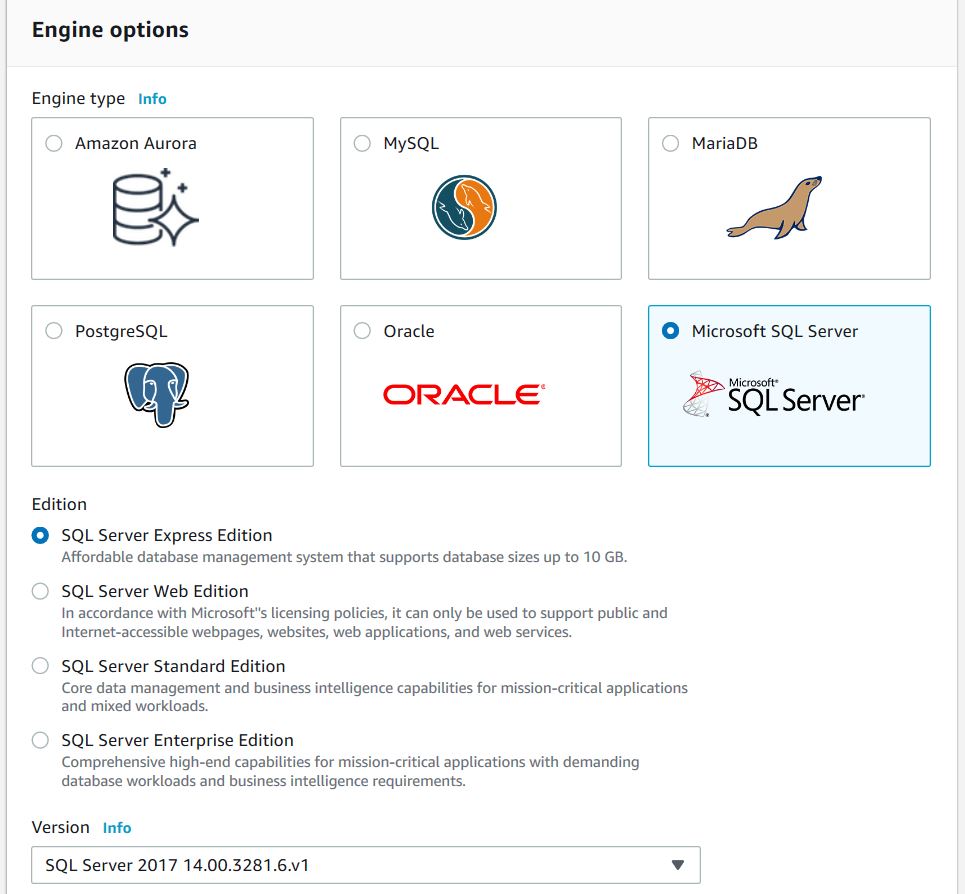Click the Oracle card label

409,331
